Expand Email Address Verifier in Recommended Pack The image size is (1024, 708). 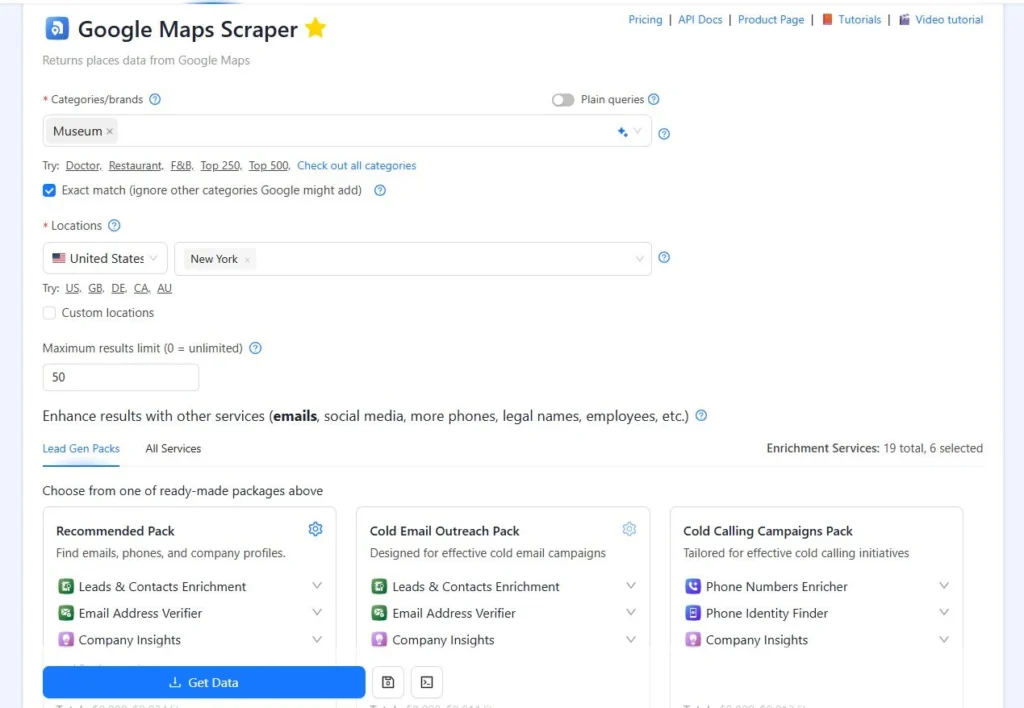317,612
